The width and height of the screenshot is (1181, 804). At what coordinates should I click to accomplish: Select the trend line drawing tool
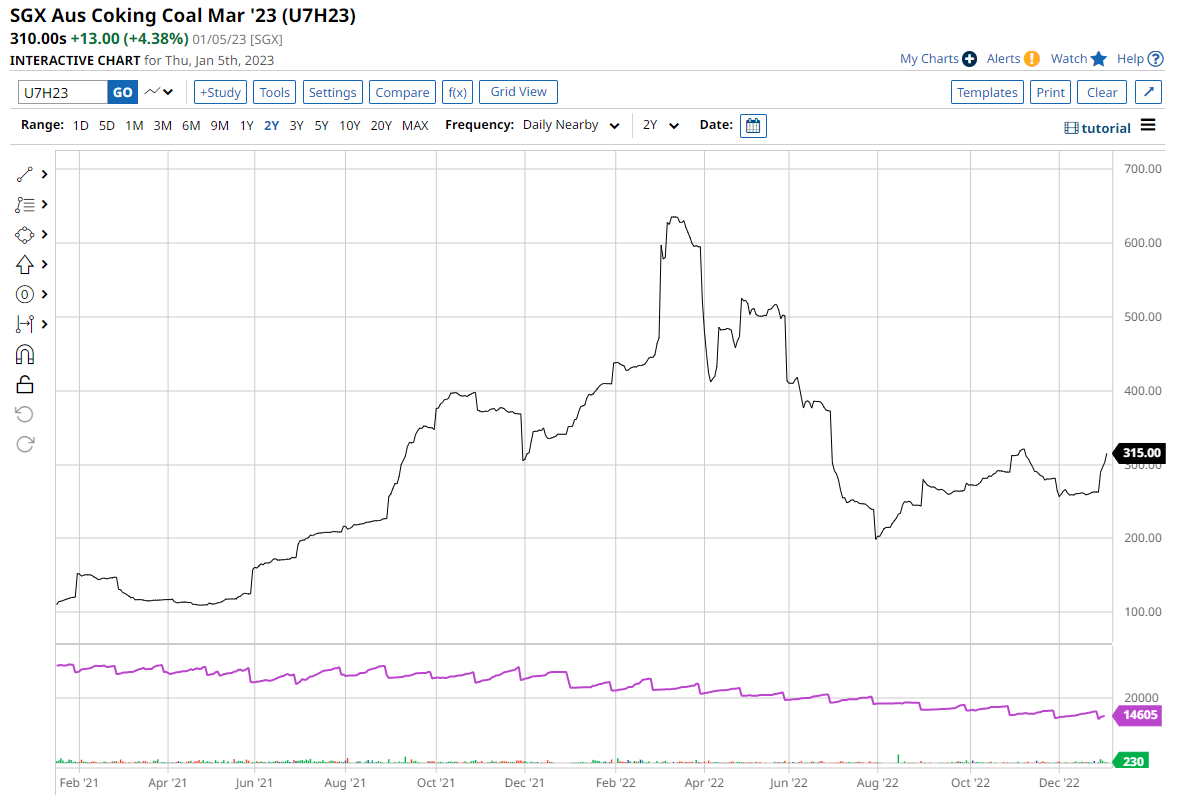25,174
